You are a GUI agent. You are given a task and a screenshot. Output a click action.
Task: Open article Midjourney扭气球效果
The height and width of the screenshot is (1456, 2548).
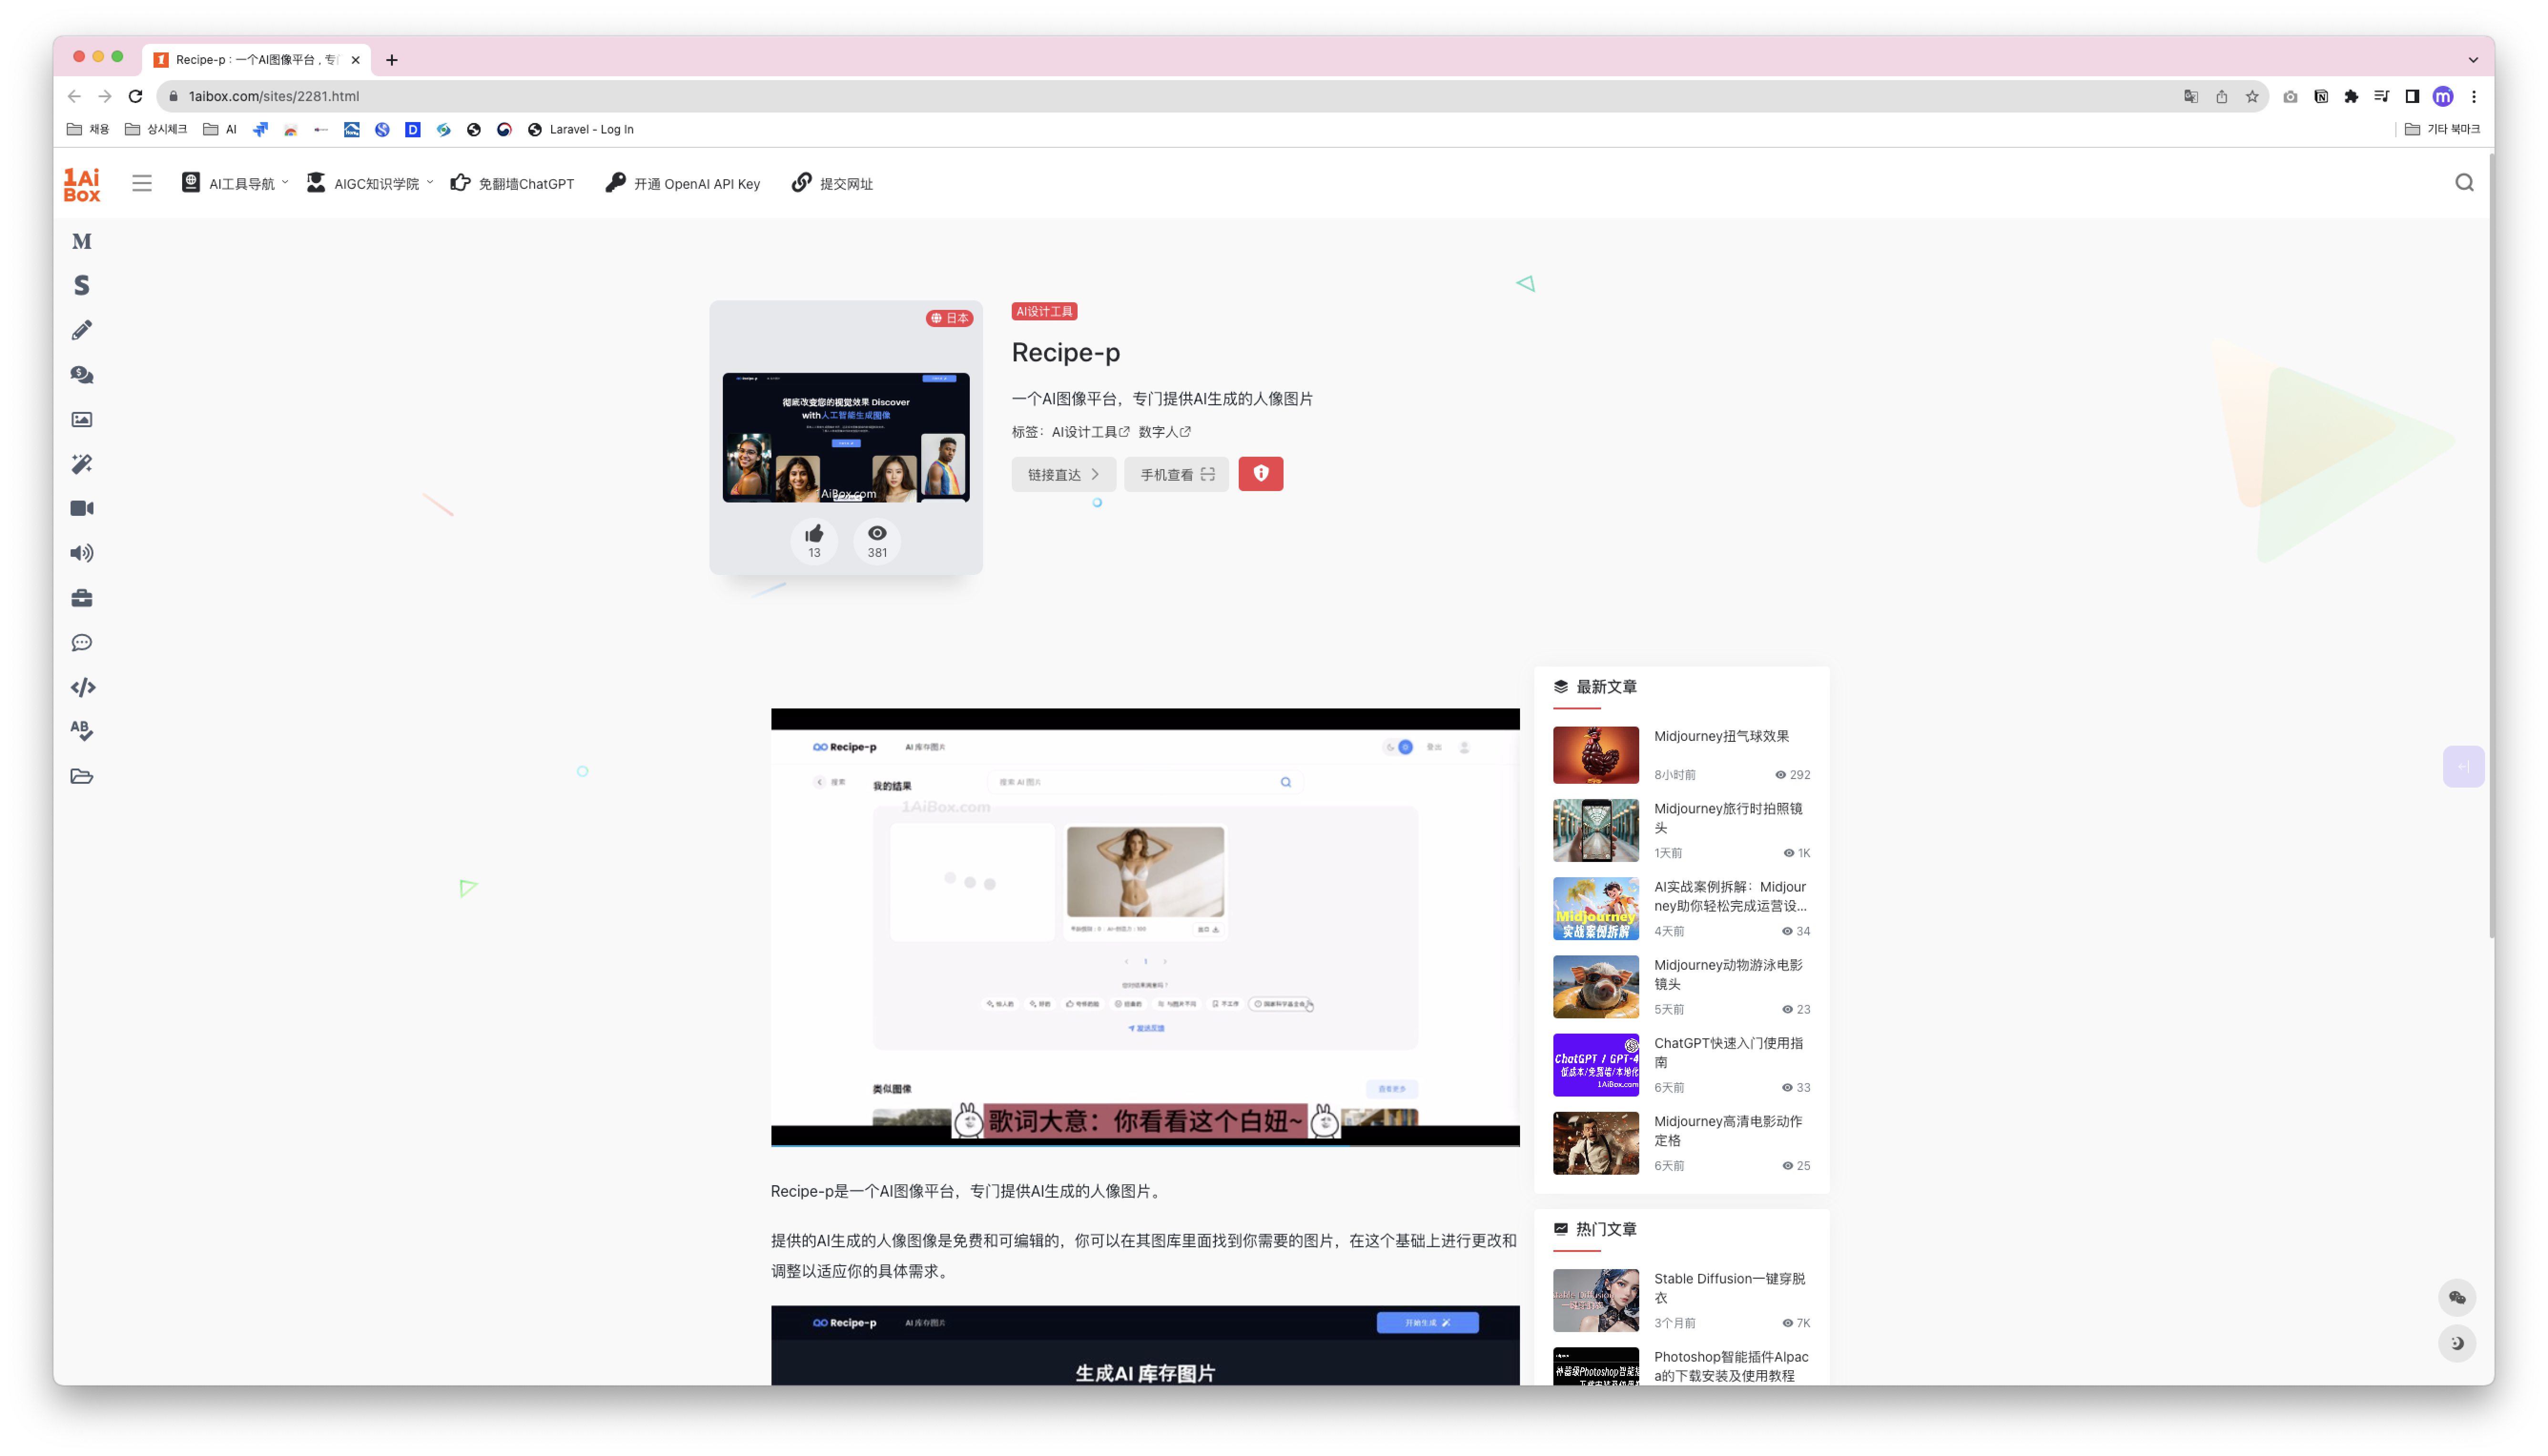(x=1721, y=736)
